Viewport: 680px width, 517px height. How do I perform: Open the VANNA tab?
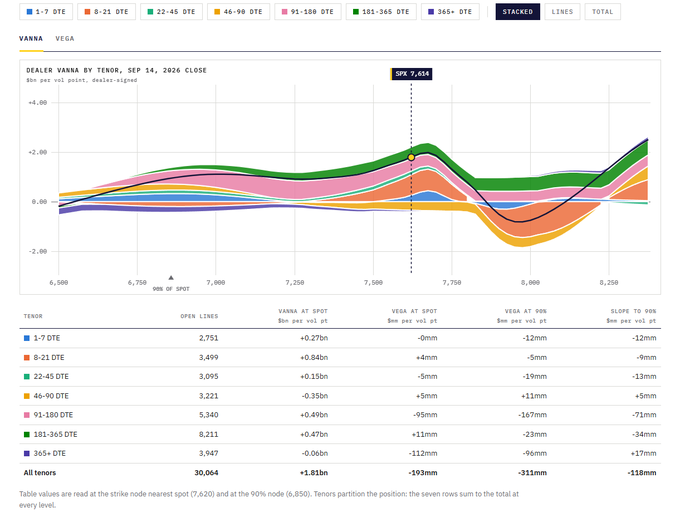click(x=31, y=39)
